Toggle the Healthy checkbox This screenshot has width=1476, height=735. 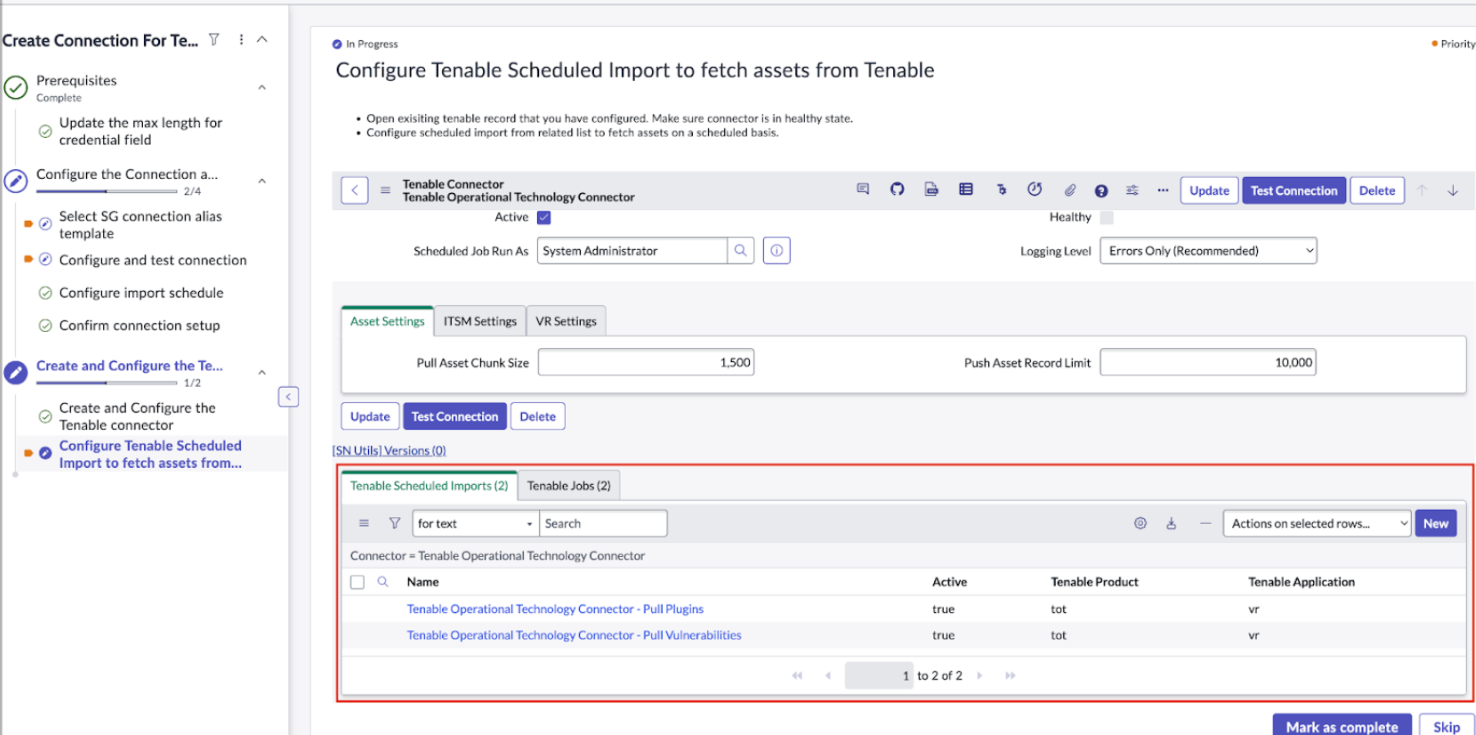point(1106,217)
